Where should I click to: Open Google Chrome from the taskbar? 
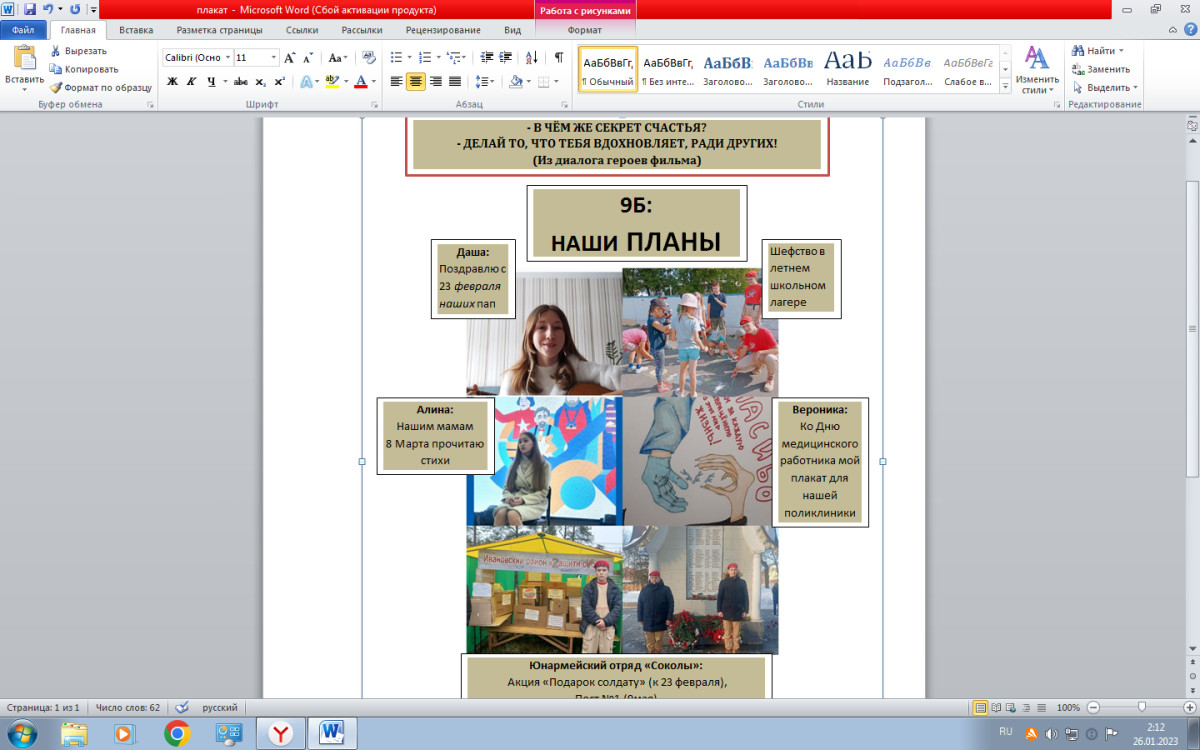tap(177, 733)
